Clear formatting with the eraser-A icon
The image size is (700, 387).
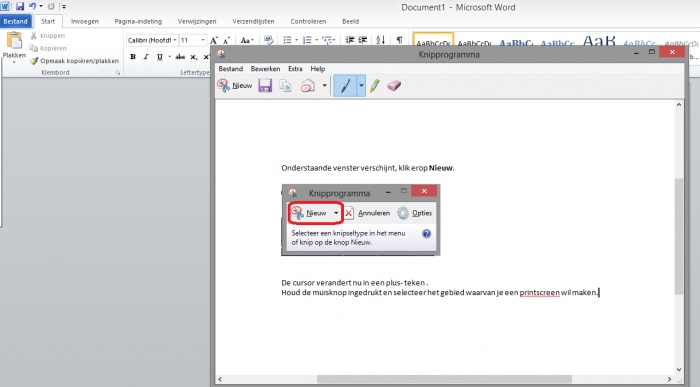point(268,40)
